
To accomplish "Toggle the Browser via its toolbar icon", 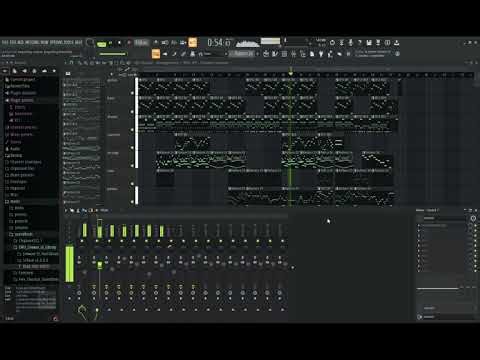I will (303, 54).
